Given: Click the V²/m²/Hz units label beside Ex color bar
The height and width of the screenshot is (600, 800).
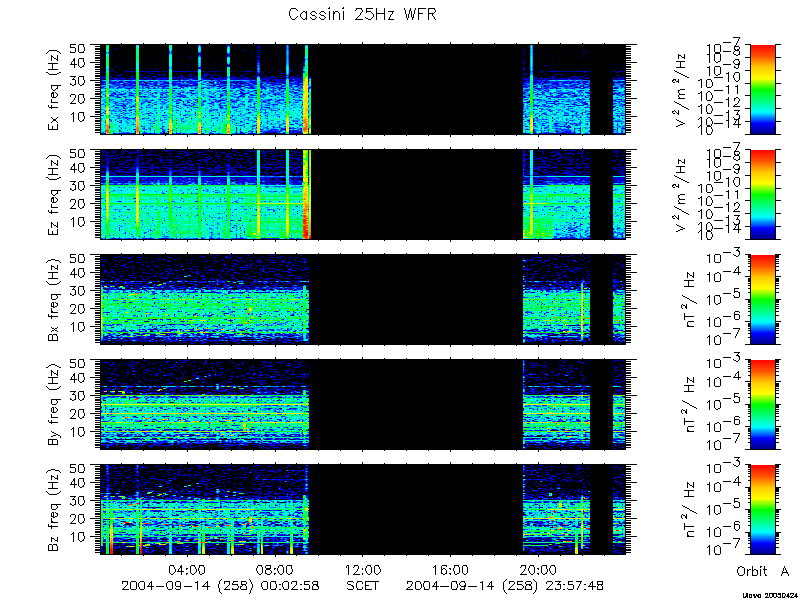Looking at the screenshot, I should (x=682, y=90).
